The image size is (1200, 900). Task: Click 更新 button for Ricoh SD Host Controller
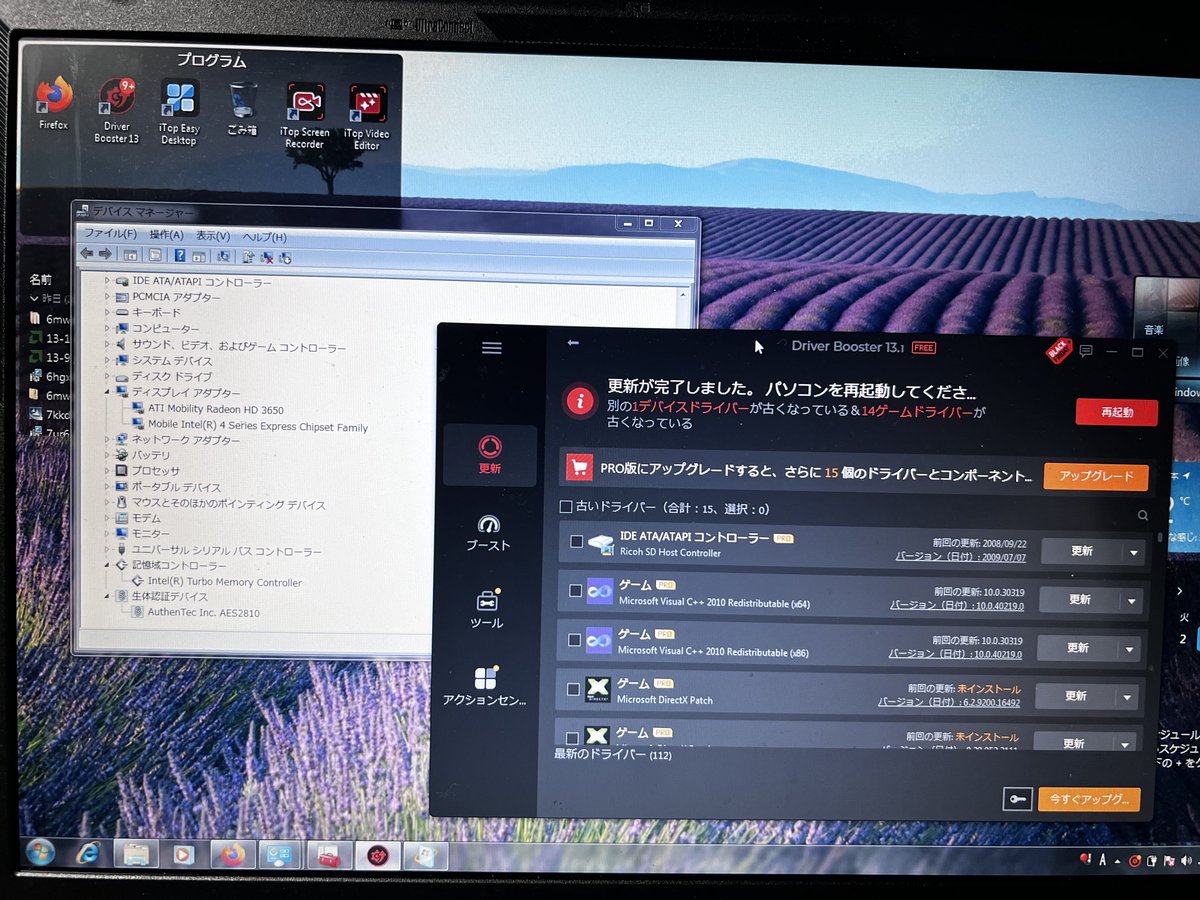(x=1082, y=551)
